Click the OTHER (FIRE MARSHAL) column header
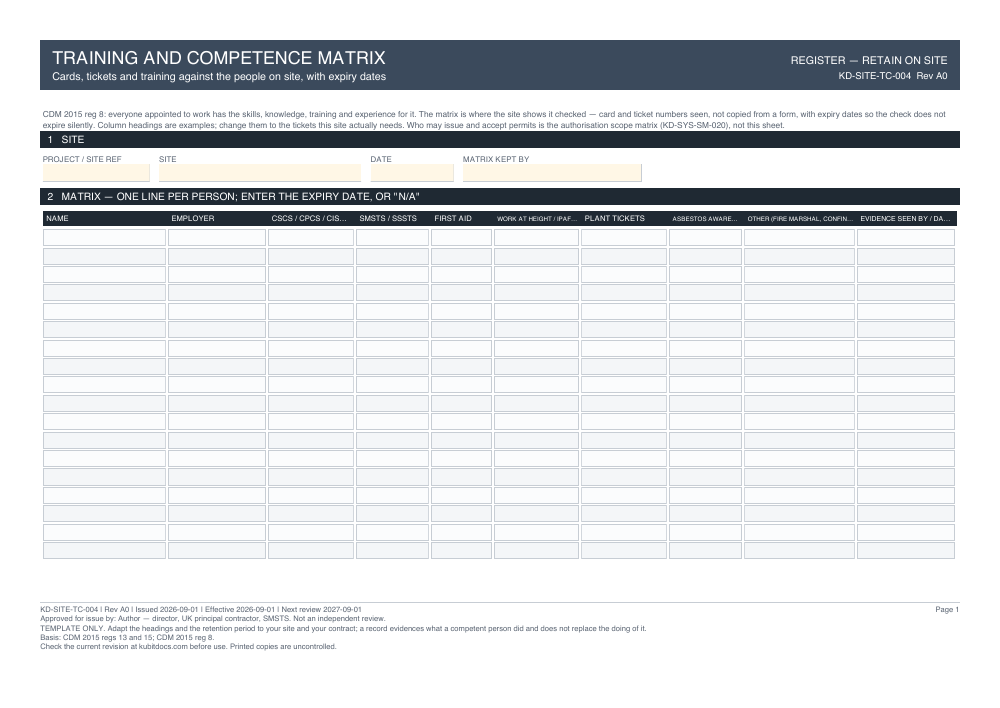This screenshot has width=1000, height=708. point(800,218)
